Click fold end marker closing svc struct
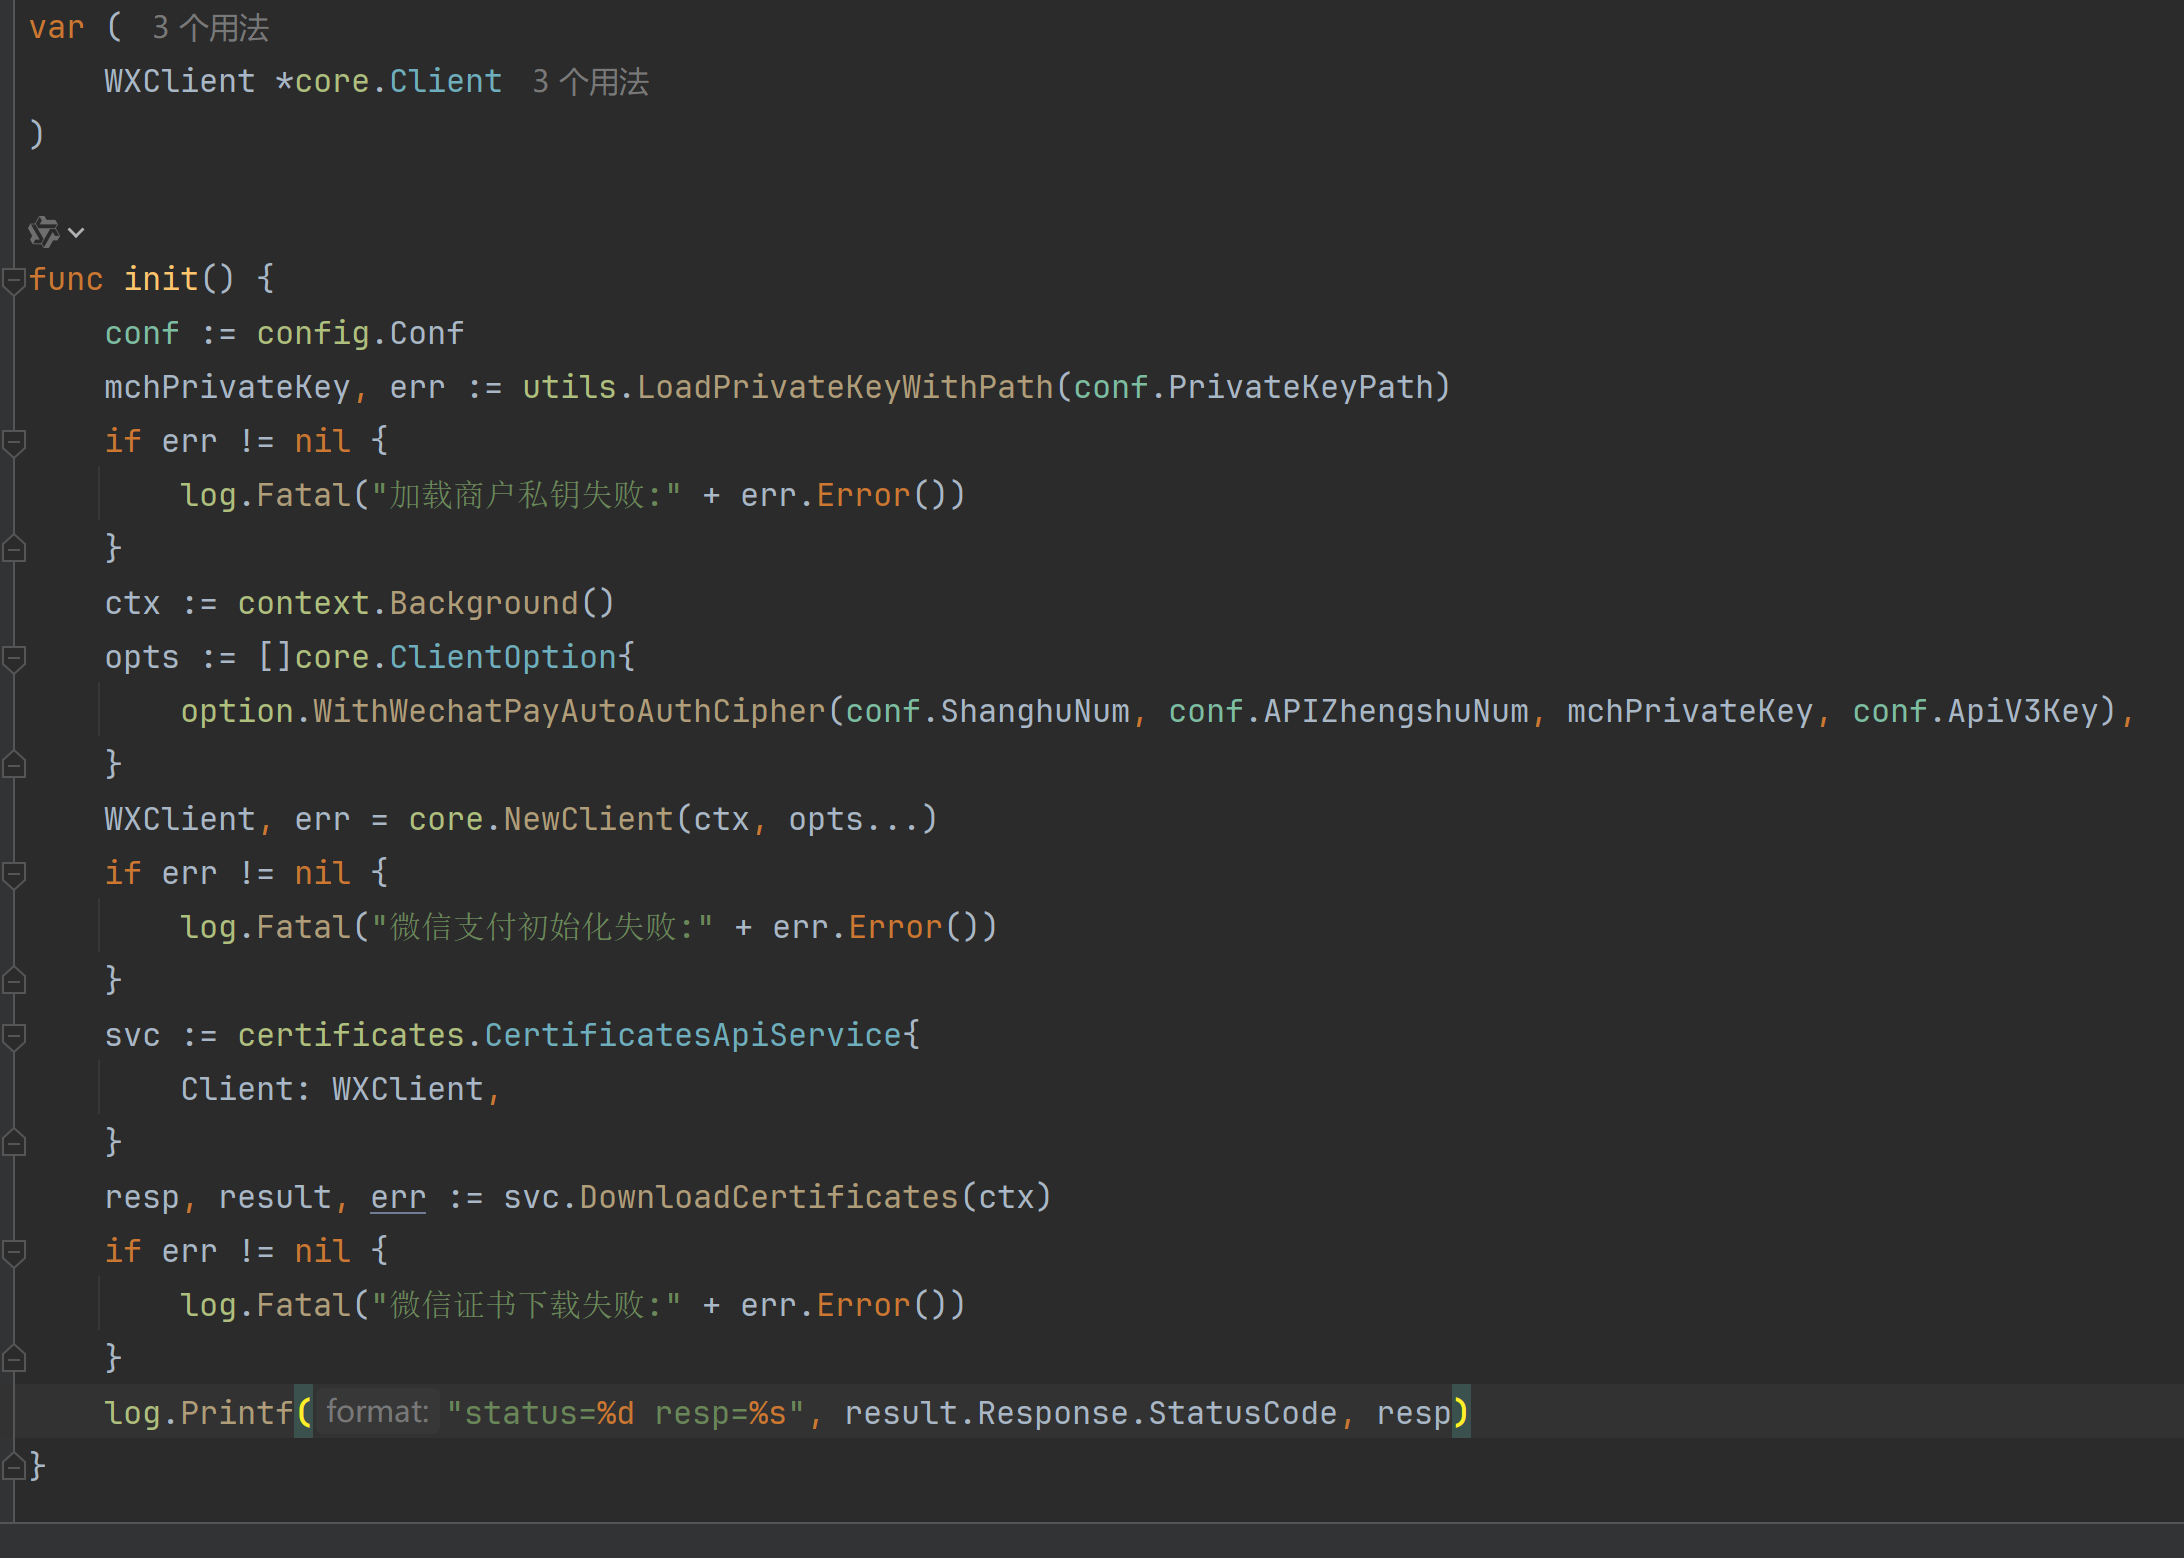This screenshot has width=2184, height=1558. 13,1143
